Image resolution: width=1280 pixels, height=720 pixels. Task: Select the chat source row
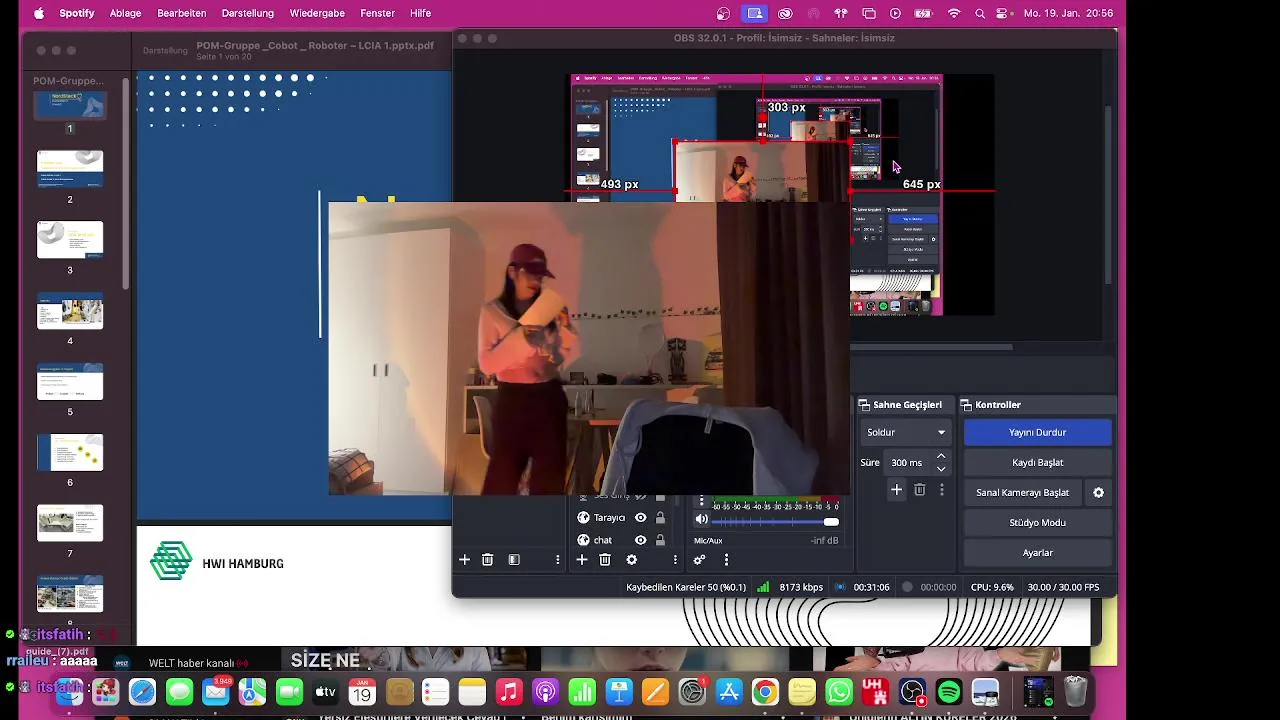coord(620,540)
